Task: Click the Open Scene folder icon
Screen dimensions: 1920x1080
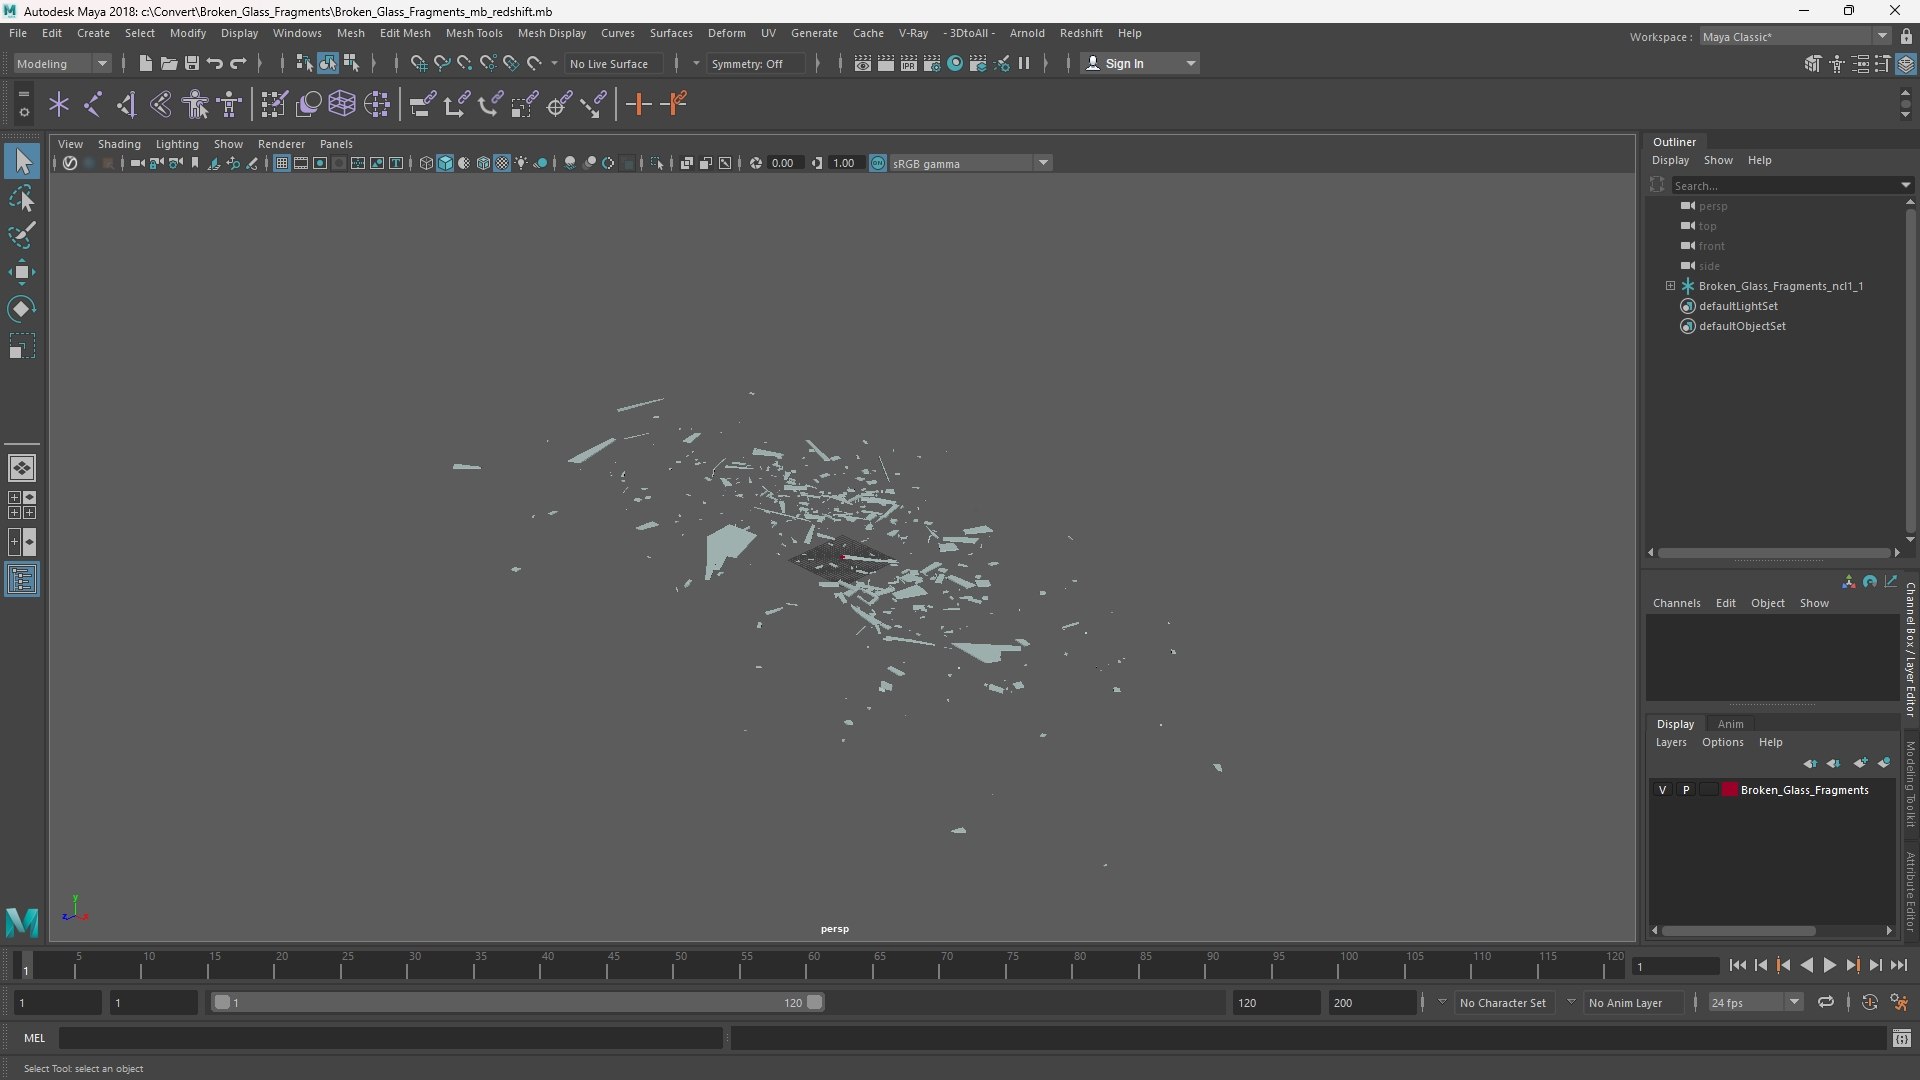Action: [x=169, y=64]
